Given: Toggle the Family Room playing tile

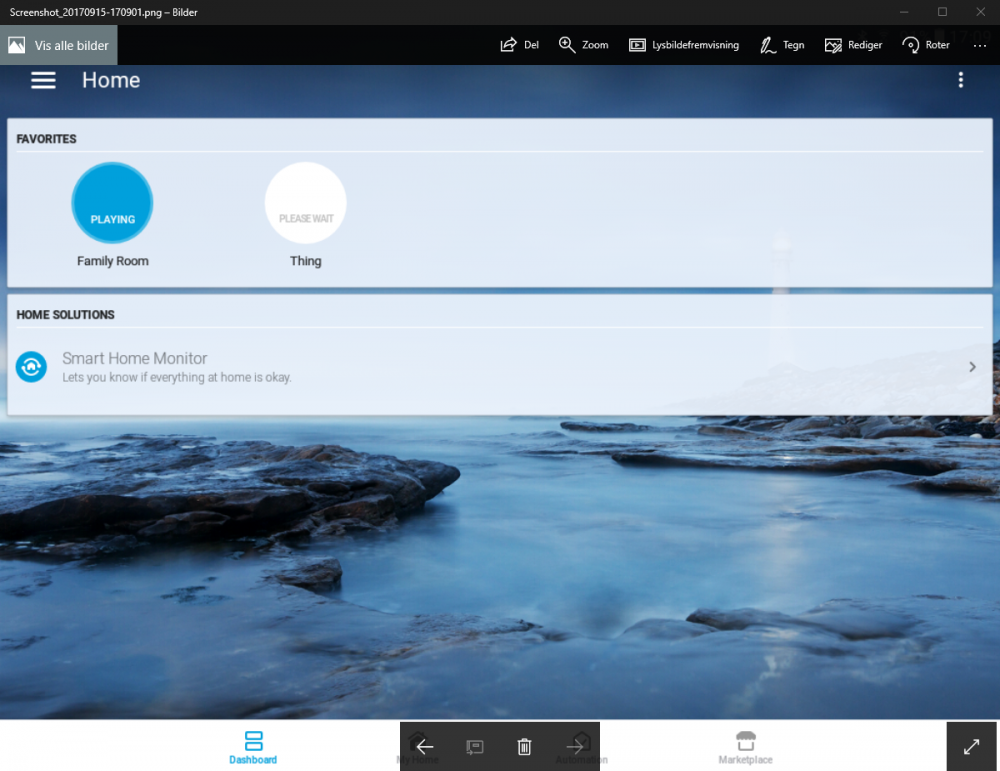Looking at the screenshot, I should point(112,203).
